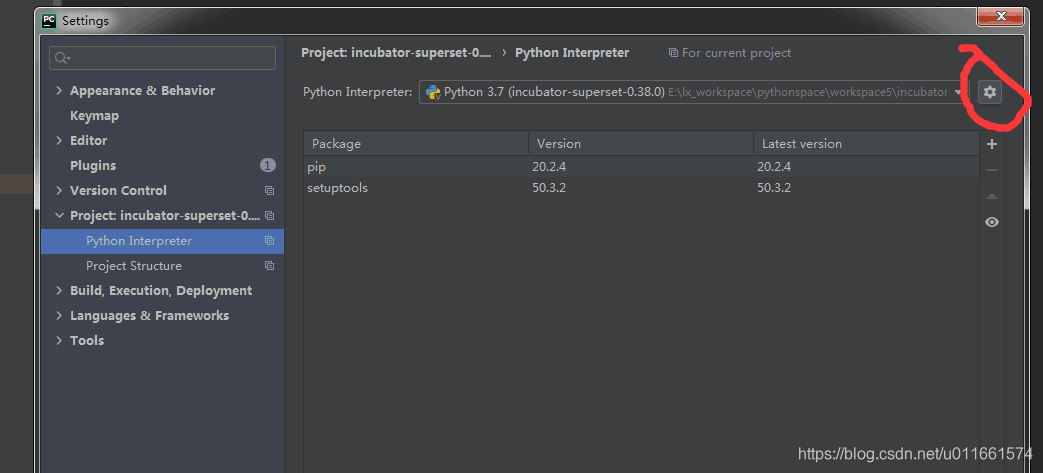1043x473 pixels.
Task: Click pip version 20.2.4 cell
Action: [x=549, y=167]
